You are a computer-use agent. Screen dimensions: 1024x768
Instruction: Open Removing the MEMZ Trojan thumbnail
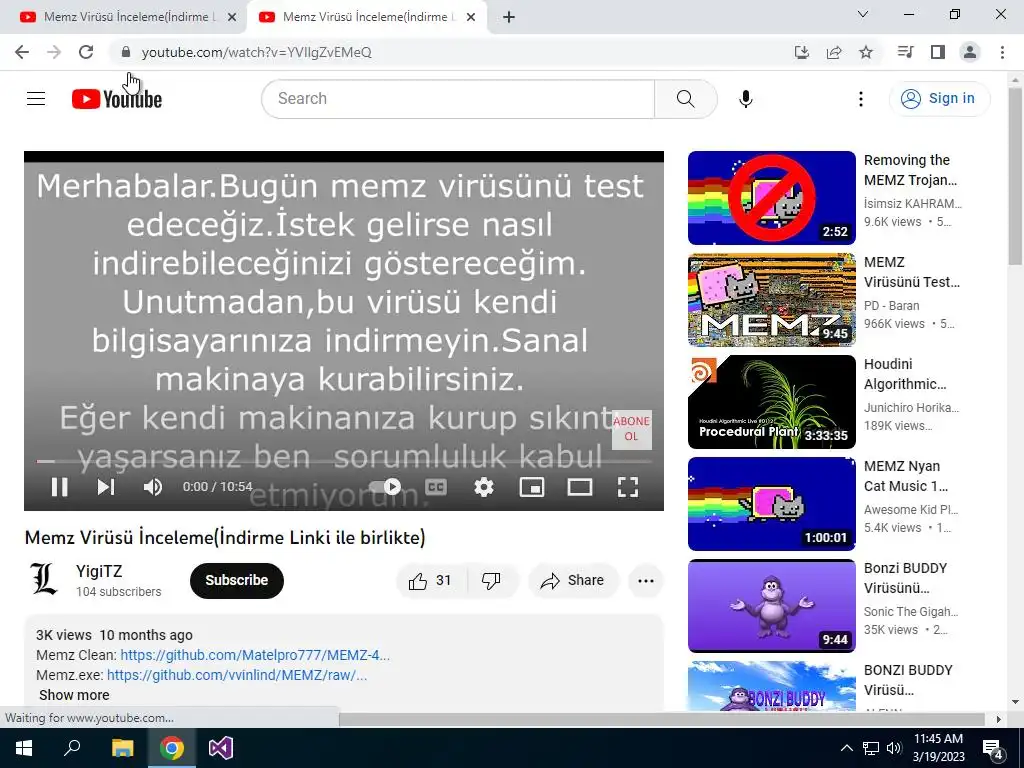tap(771, 198)
